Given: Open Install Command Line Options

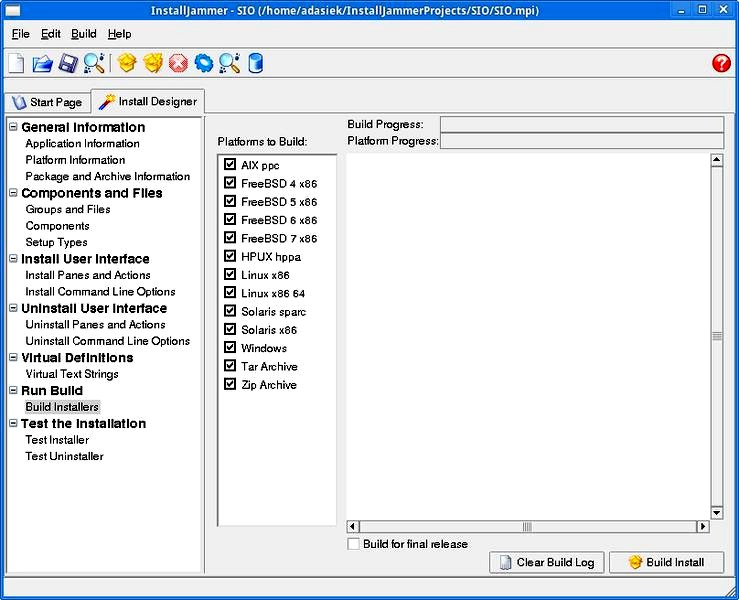Looking at the screenshot, I should 100,291.
